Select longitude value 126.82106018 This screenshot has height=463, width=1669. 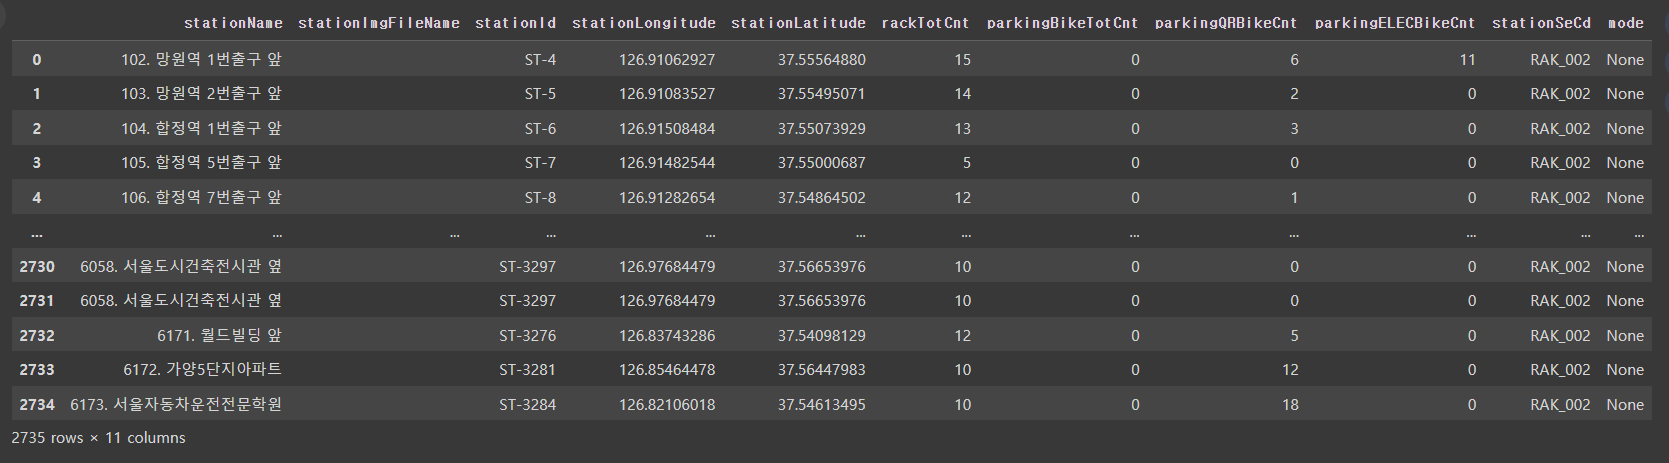[667, 405]
